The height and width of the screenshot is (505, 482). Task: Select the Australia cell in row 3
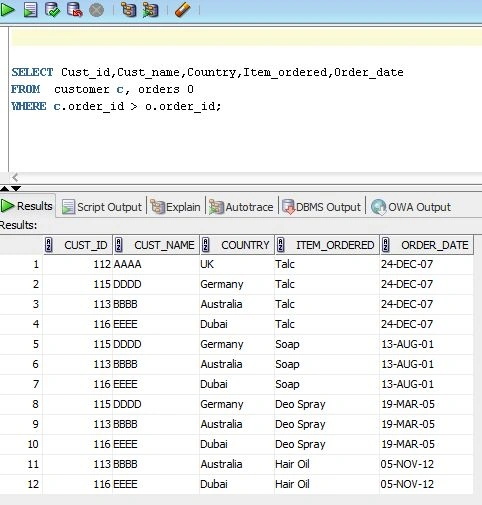237,304
